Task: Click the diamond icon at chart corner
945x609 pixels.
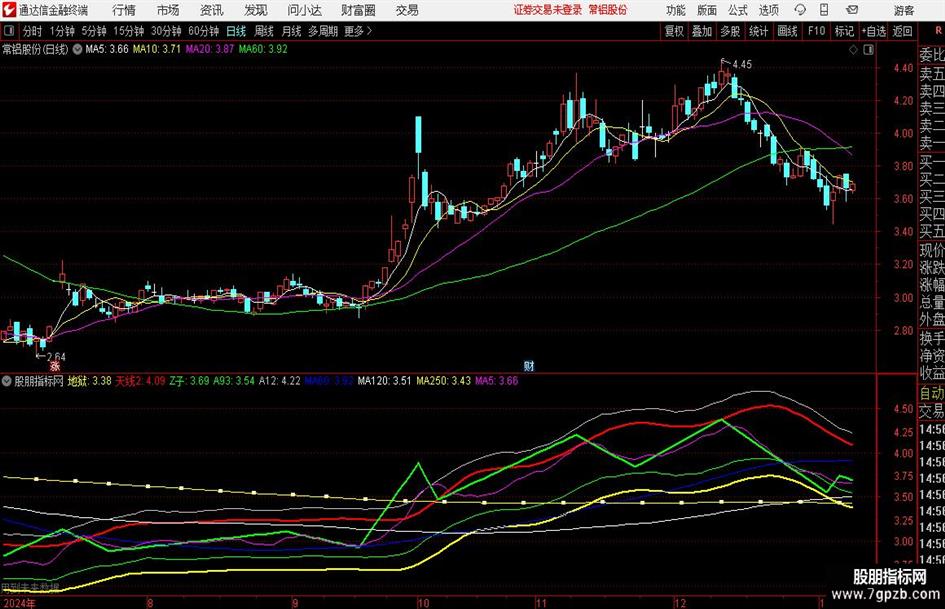Action: [x=853, y=50]
